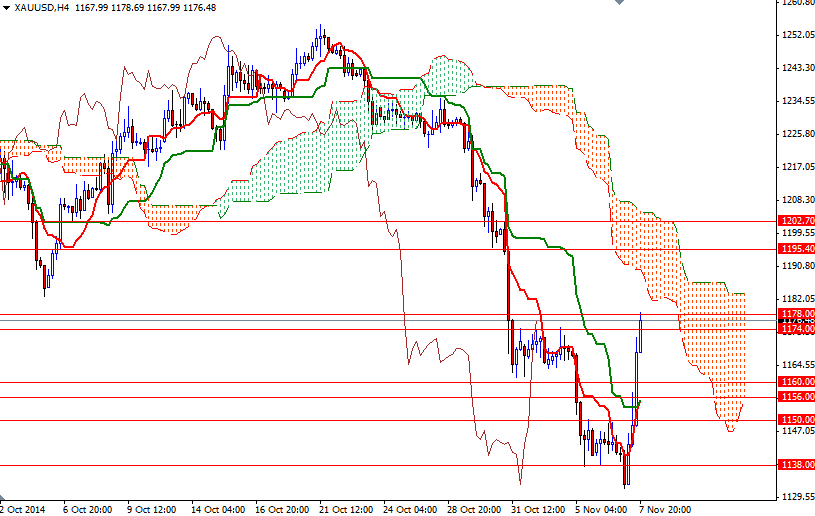Viewport: 815px width, 516px height.
Task: Click the 1182.05 price axis value
Action: tap(798, 299)
